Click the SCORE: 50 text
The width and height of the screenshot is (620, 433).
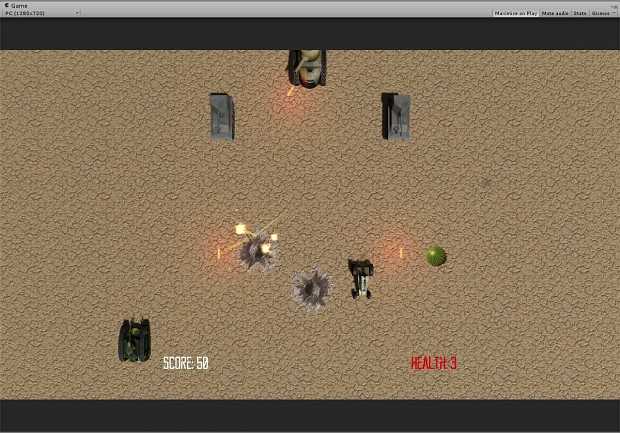click(185, 363)
